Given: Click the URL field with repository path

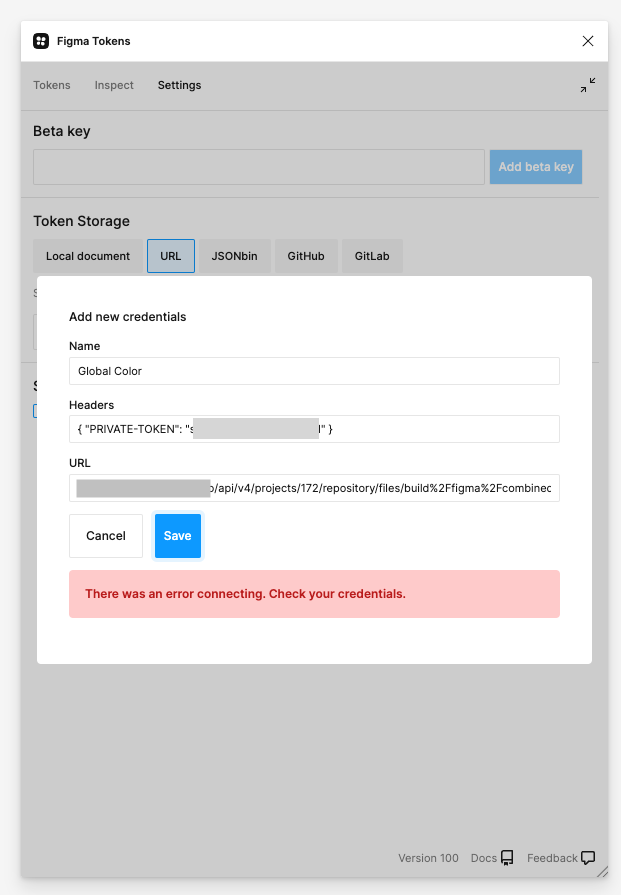Looking at the screenshot, I should pos(315,488).
